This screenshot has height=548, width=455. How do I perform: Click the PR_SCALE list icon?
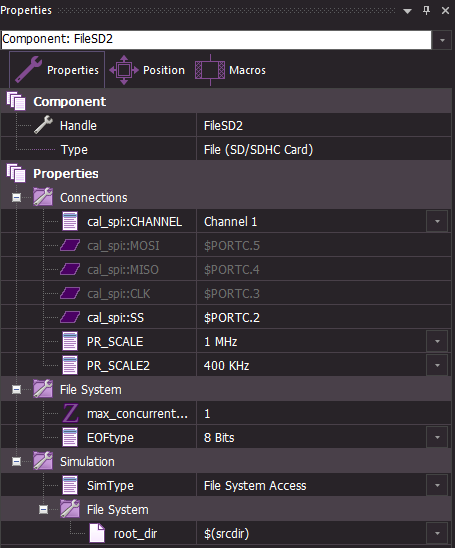click(70, 341)
